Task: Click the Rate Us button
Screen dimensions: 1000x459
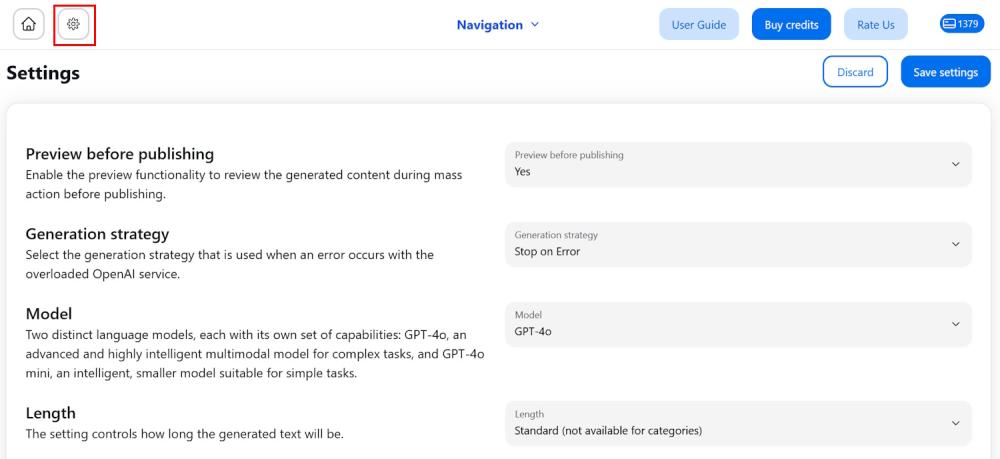Action: pos(876,25)
